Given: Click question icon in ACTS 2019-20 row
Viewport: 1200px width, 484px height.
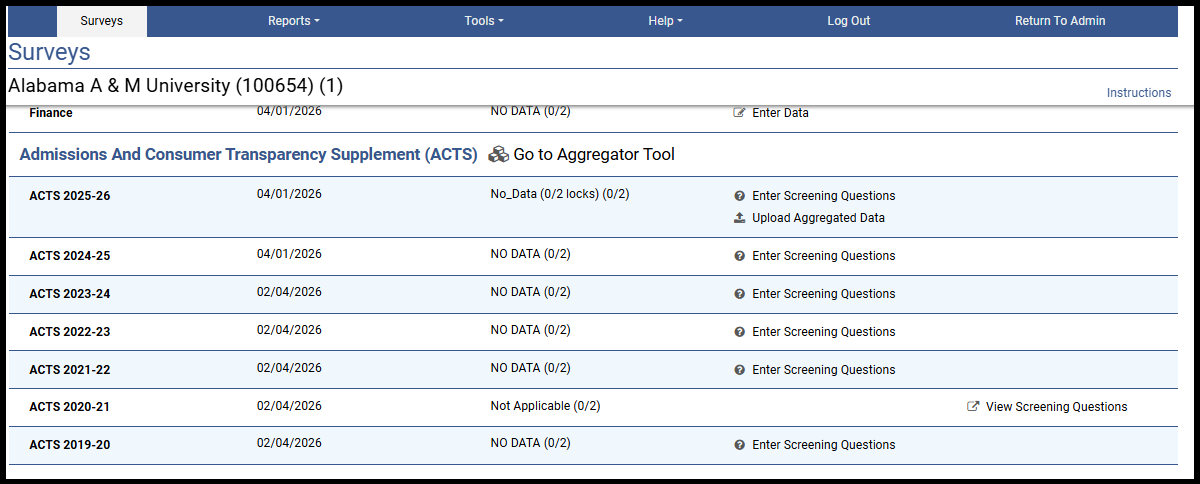Looking at the screenshot, I should (x=740, y=445).
